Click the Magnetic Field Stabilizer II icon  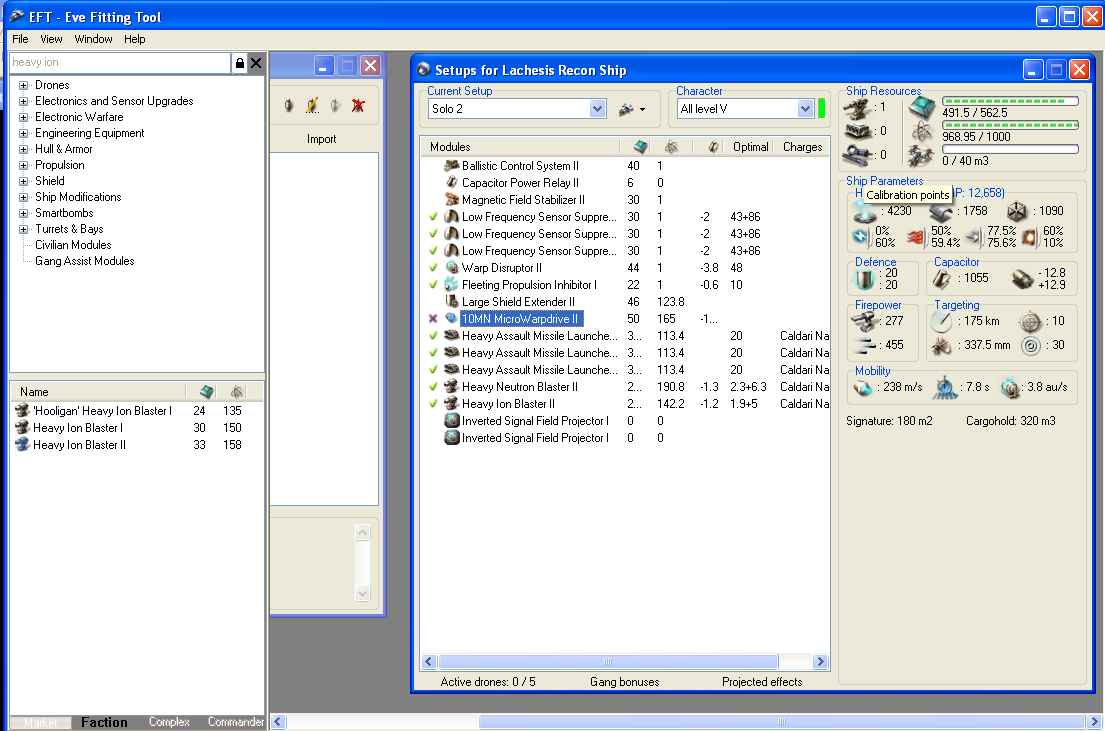pyautogui.click(x=452, y=199)
